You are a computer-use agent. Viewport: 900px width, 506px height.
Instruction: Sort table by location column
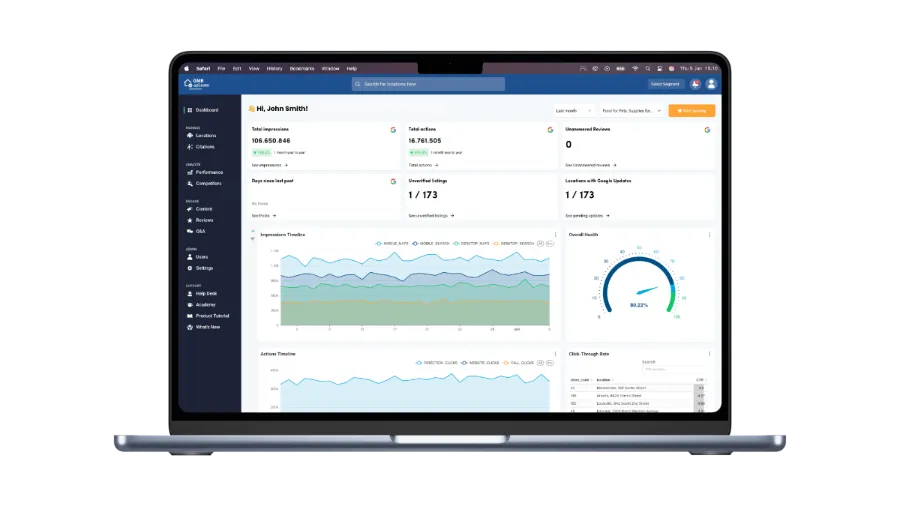[x=604, y=380]
